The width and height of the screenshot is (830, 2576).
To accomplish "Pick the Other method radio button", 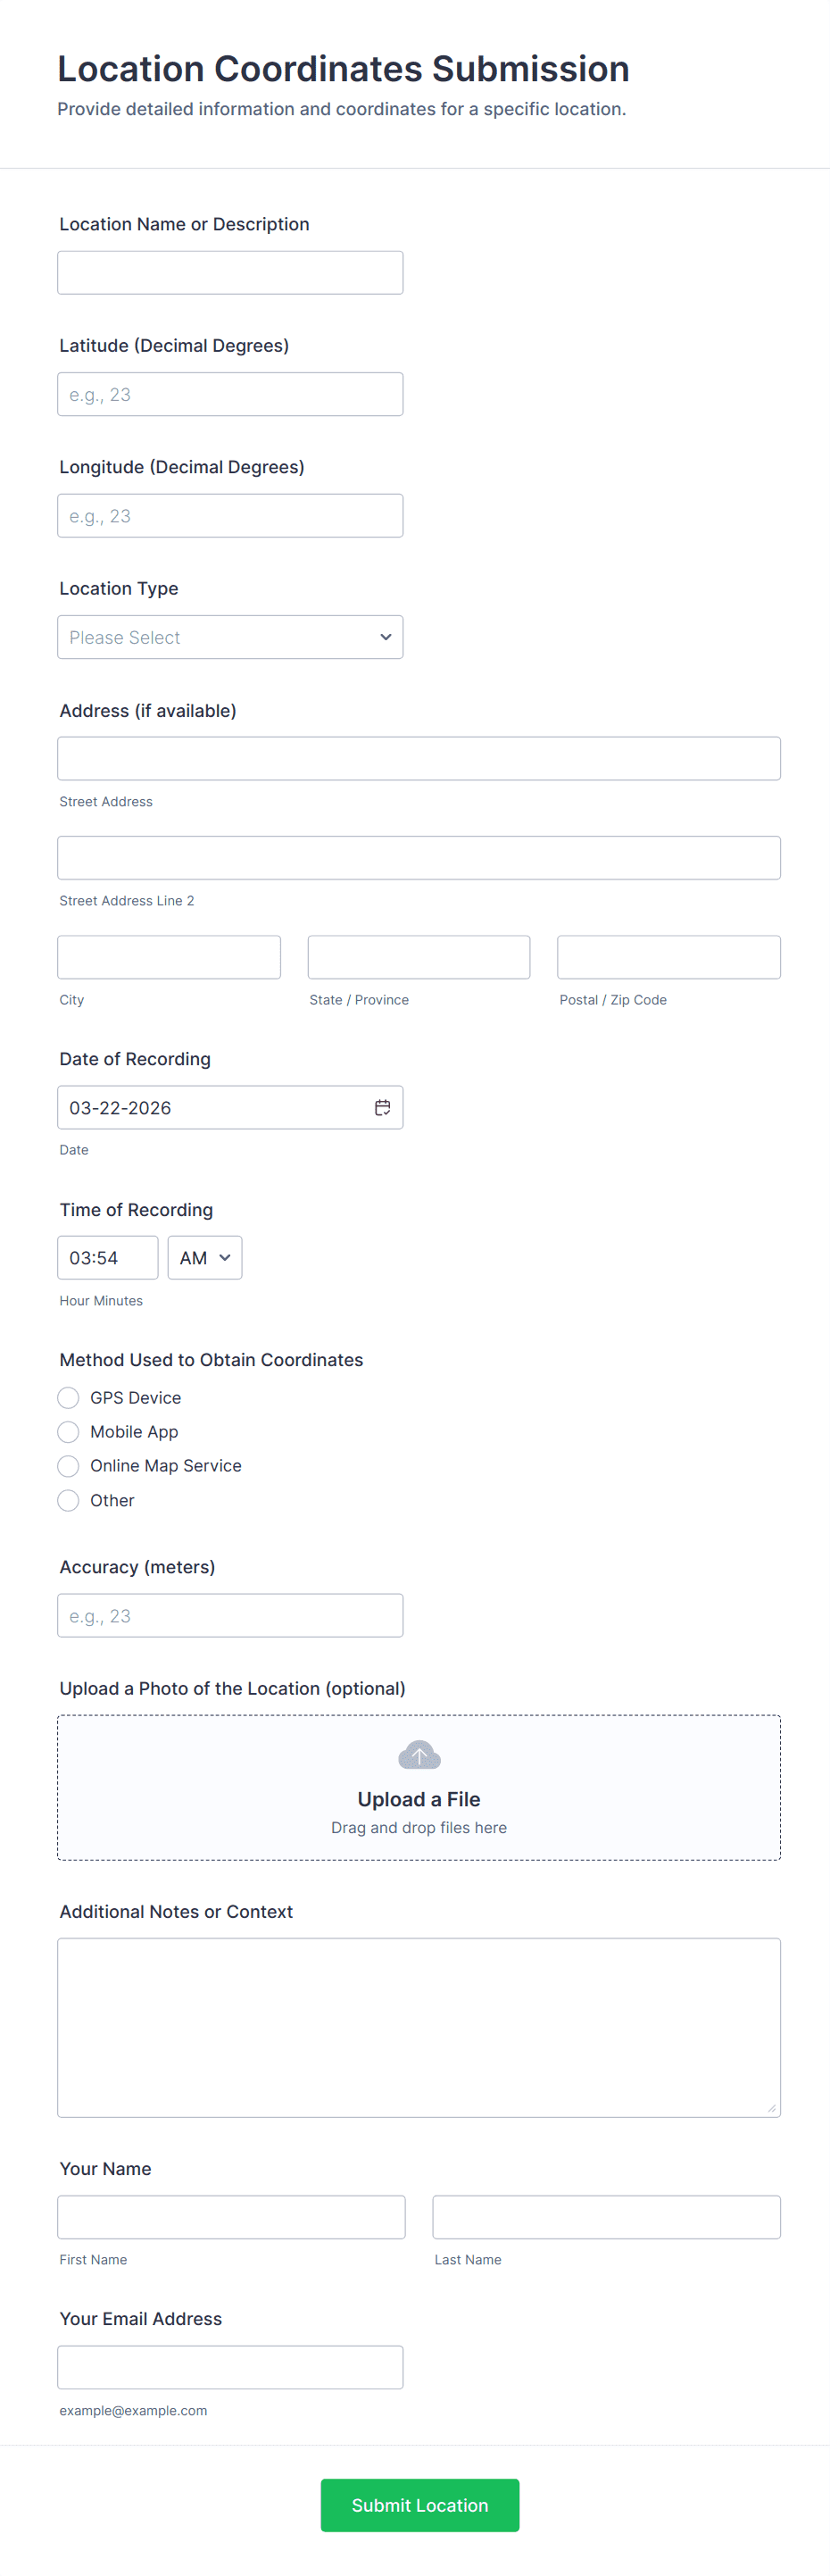I will tap(68, 1500).
